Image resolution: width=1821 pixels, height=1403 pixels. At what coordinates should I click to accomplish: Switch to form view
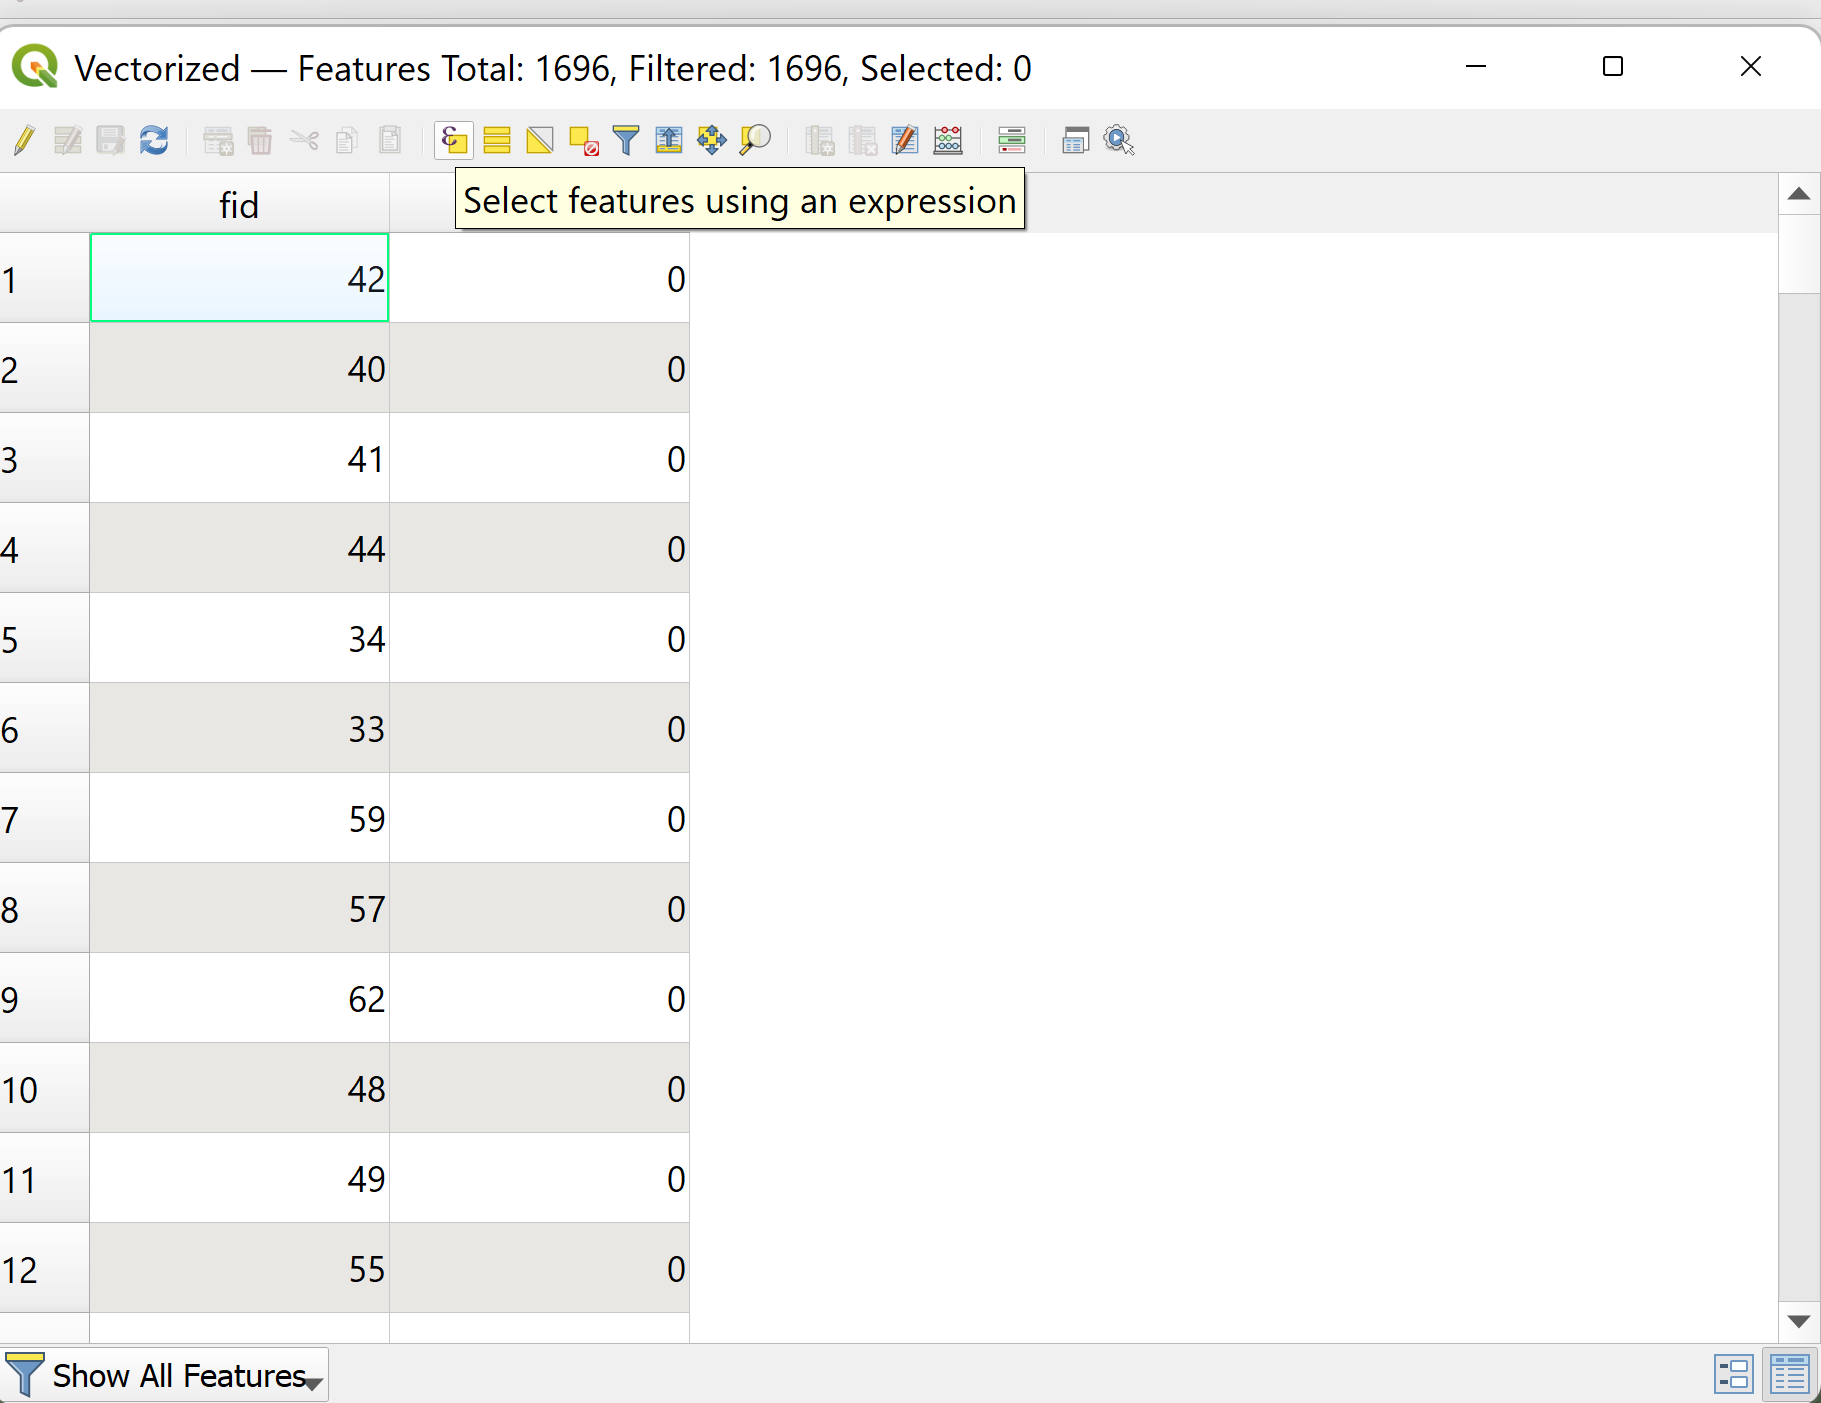1733,1374
